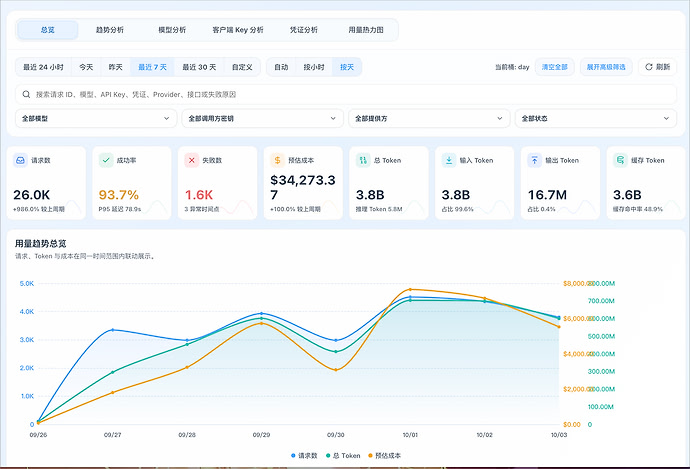This screenshot has width=690, height=469.
Task: Select 最近 30 天 time range
Action: [x=199, y=67]
